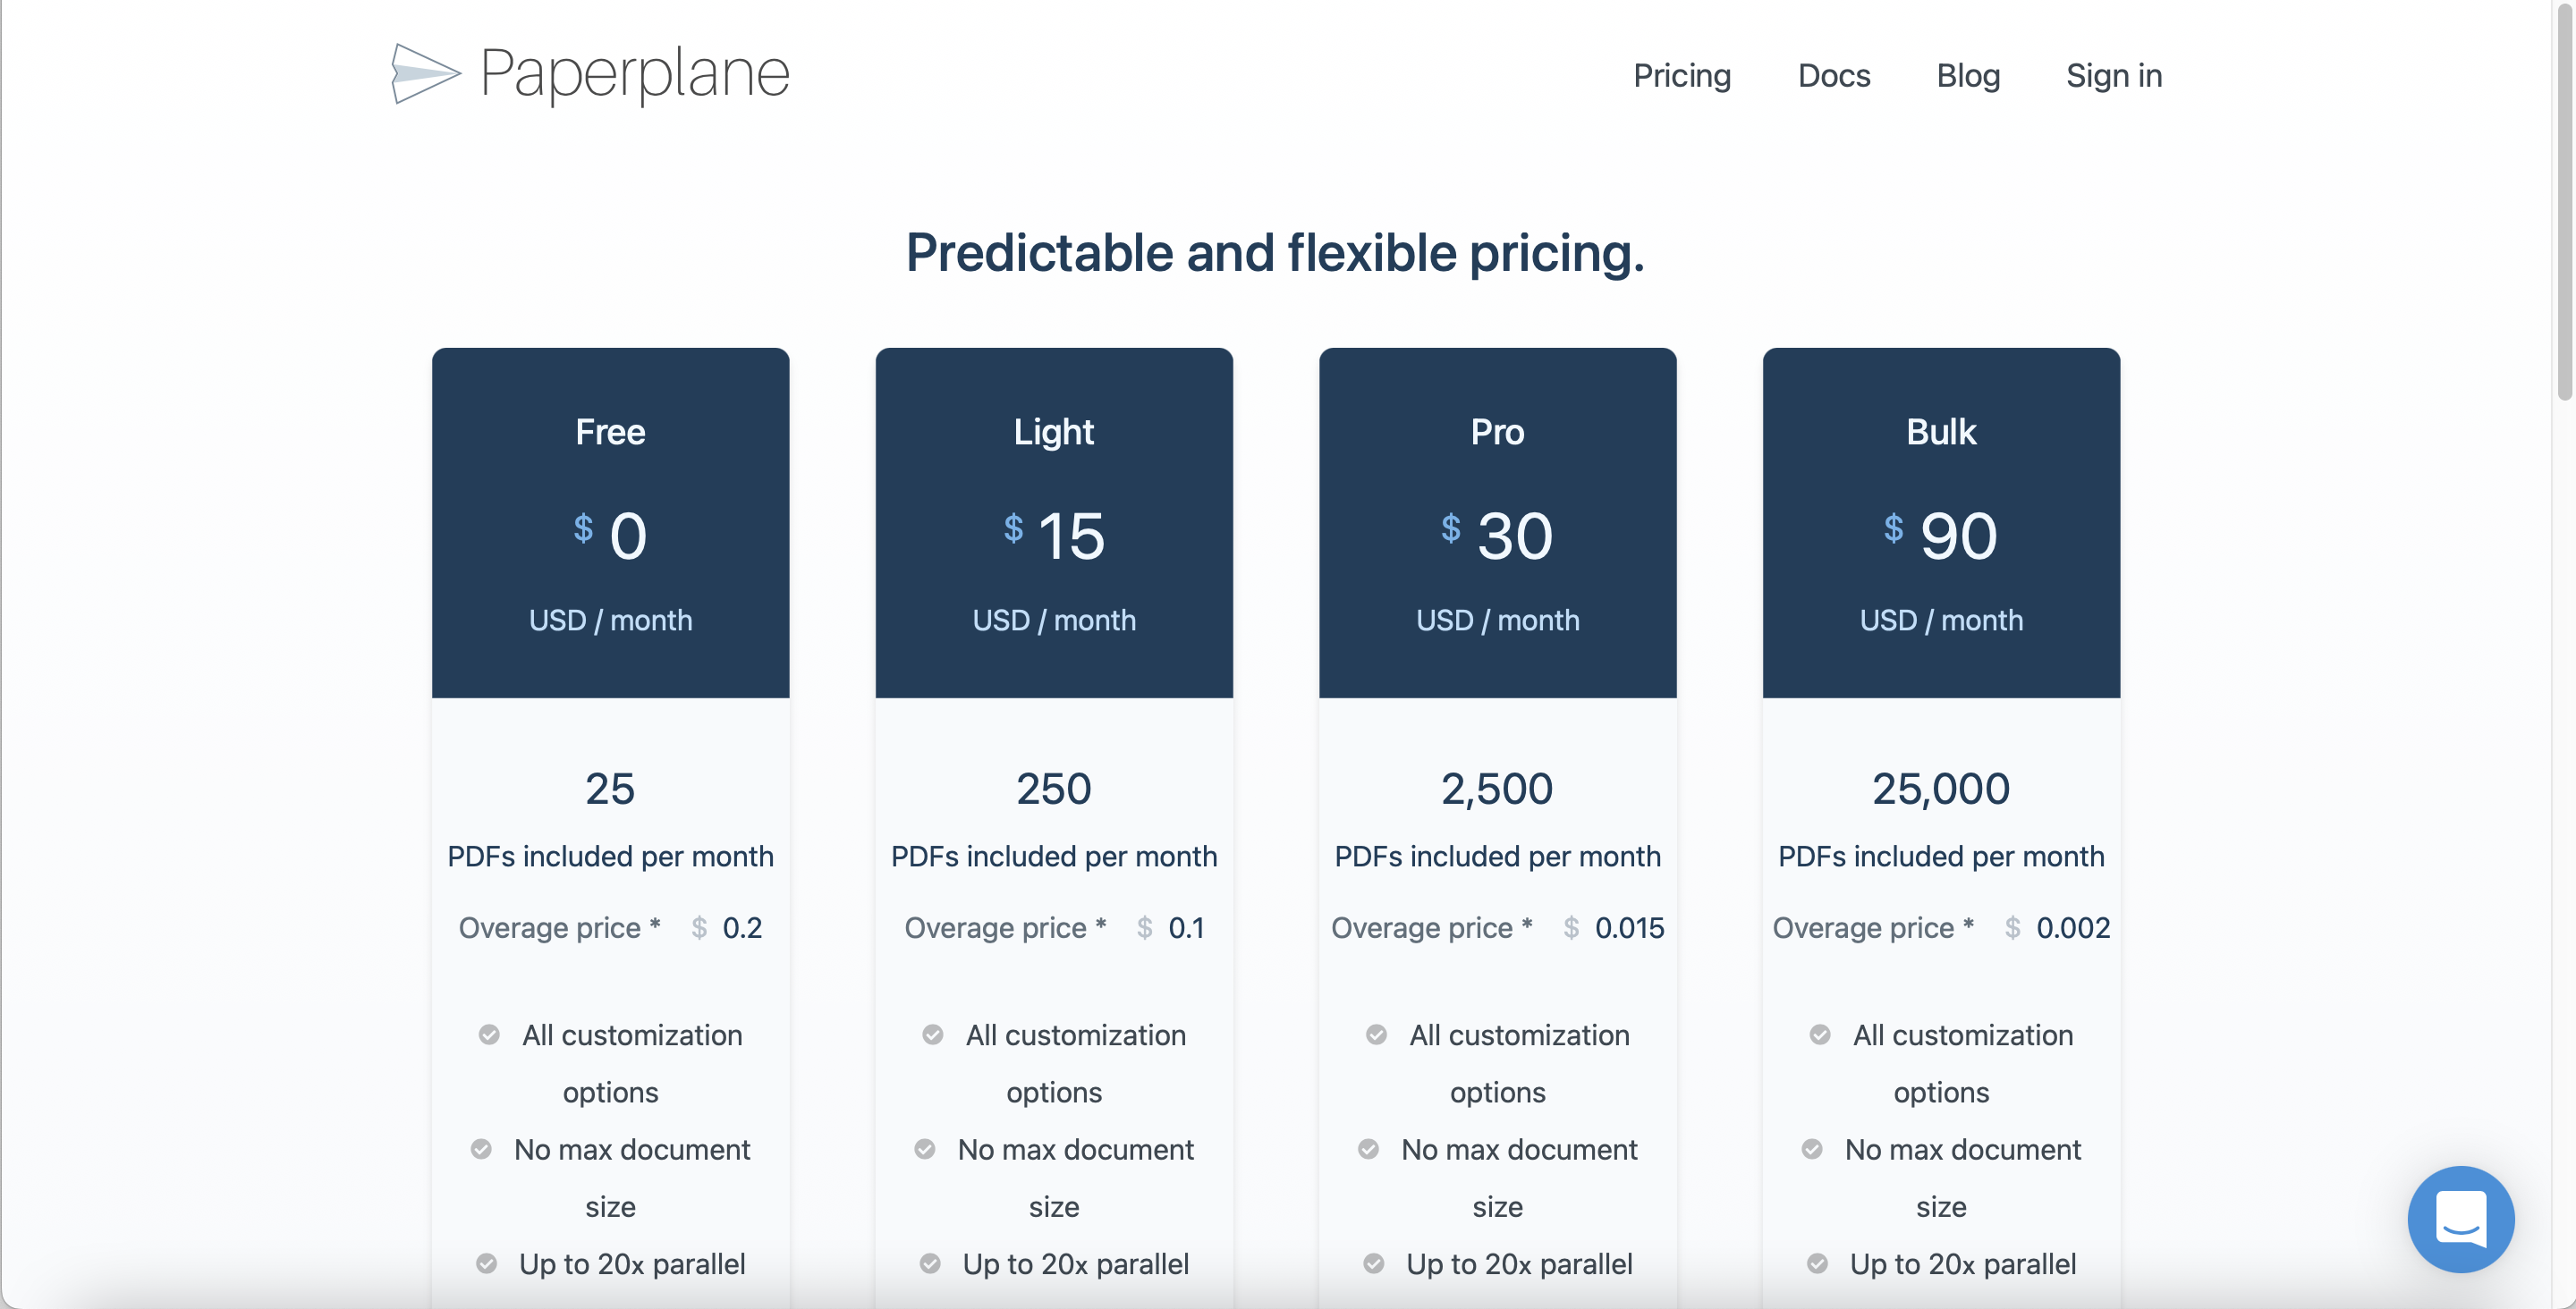The width and height of the screenshot is (2576, 1309).
Task: Click checkmark beside Light plan Up to 20x parallel
Action: [930, 1264]
